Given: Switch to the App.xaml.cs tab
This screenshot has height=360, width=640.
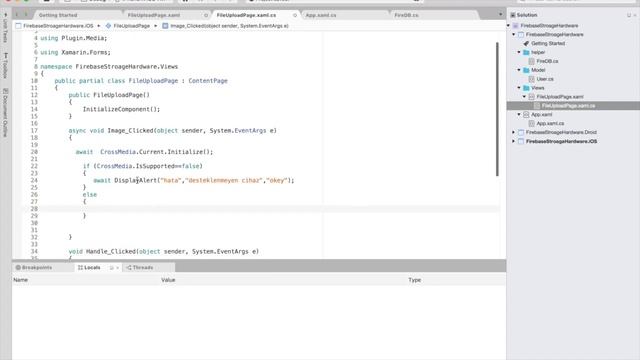Looking at the screenshot, I should coord(321,15).
